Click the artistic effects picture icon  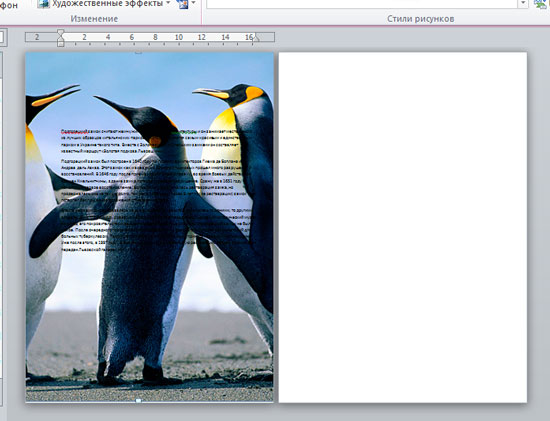[43, 4]
